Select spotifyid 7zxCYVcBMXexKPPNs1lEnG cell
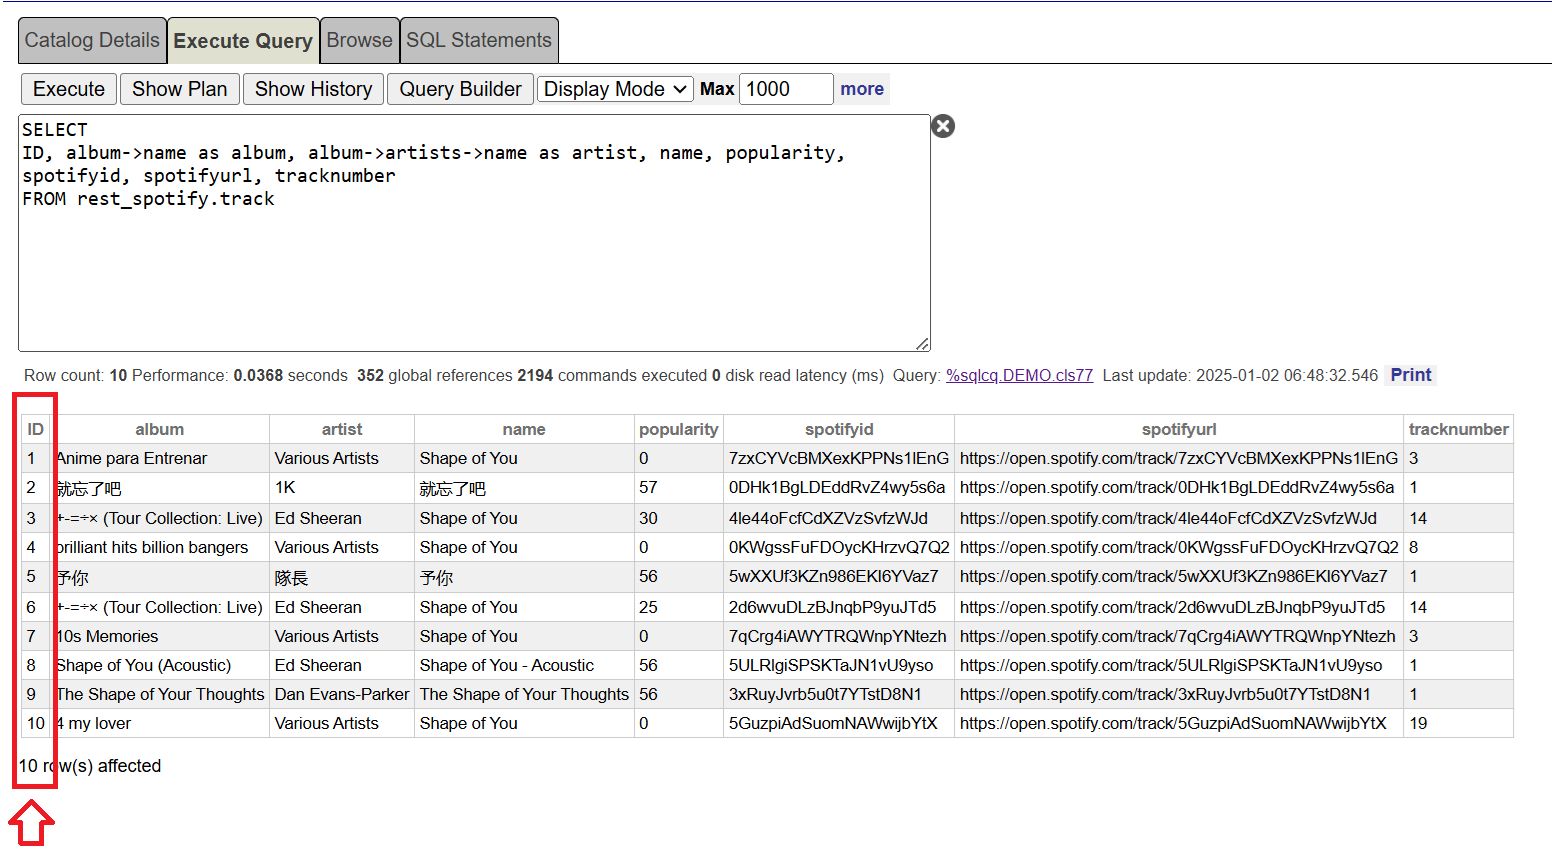 (x=839, y=458)
